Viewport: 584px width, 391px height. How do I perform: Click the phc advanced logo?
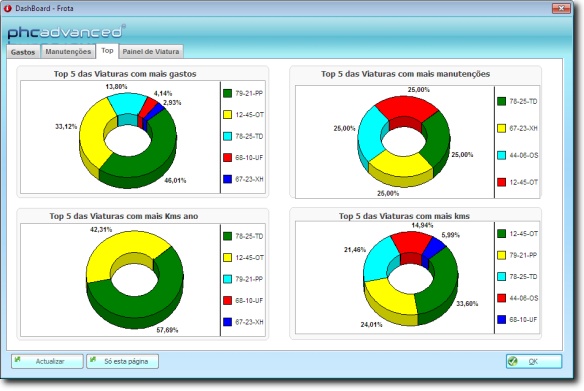66,32
